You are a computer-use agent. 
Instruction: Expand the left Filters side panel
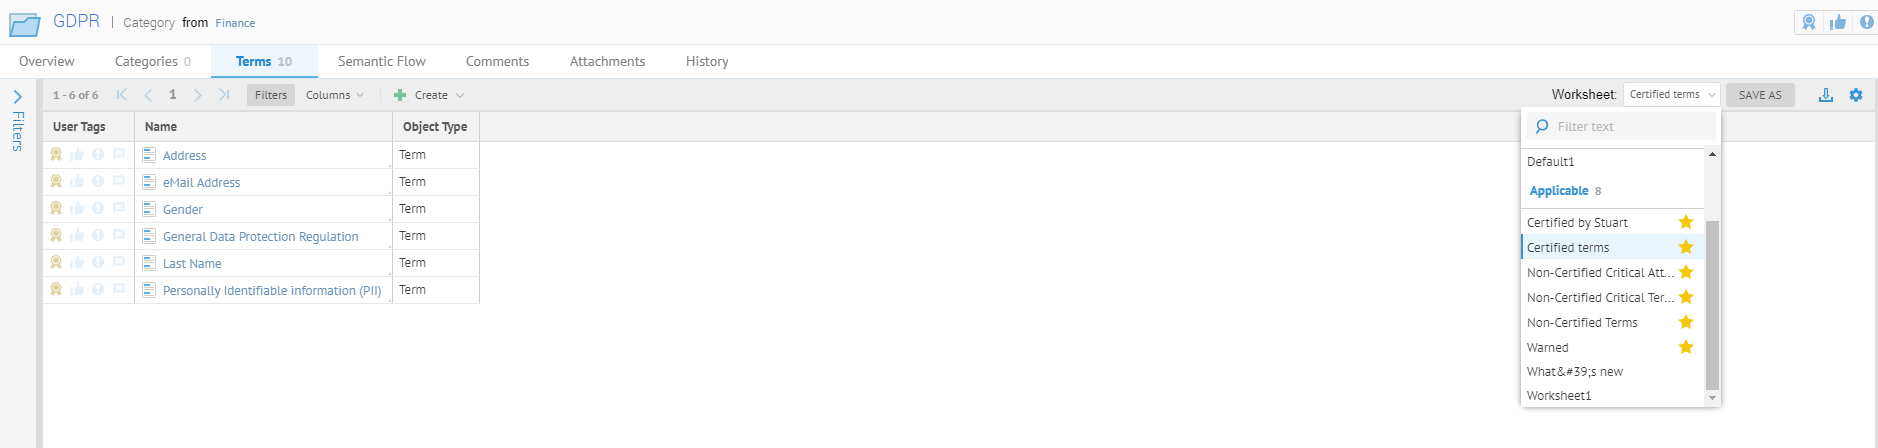pos(18,98)
